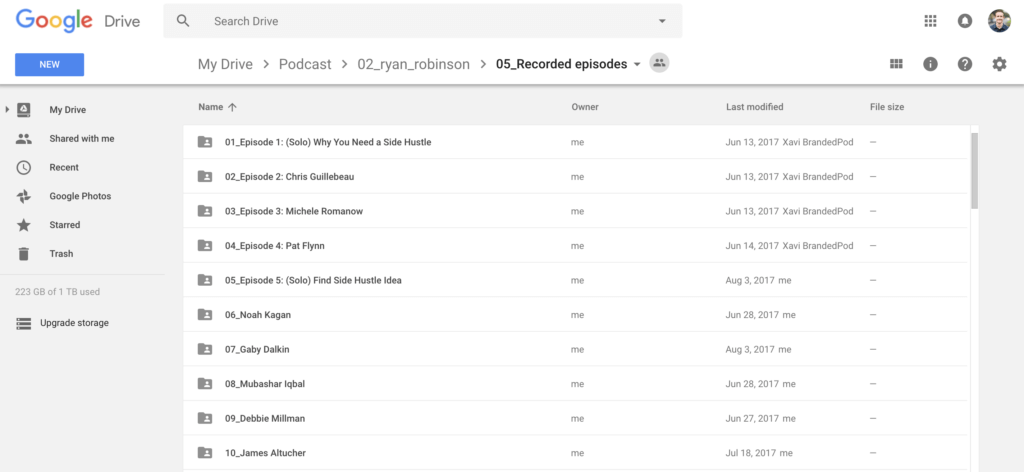Click the Upgrade storage icon
Viewport: 1024px width, 472px height.
tap(24, 323)
